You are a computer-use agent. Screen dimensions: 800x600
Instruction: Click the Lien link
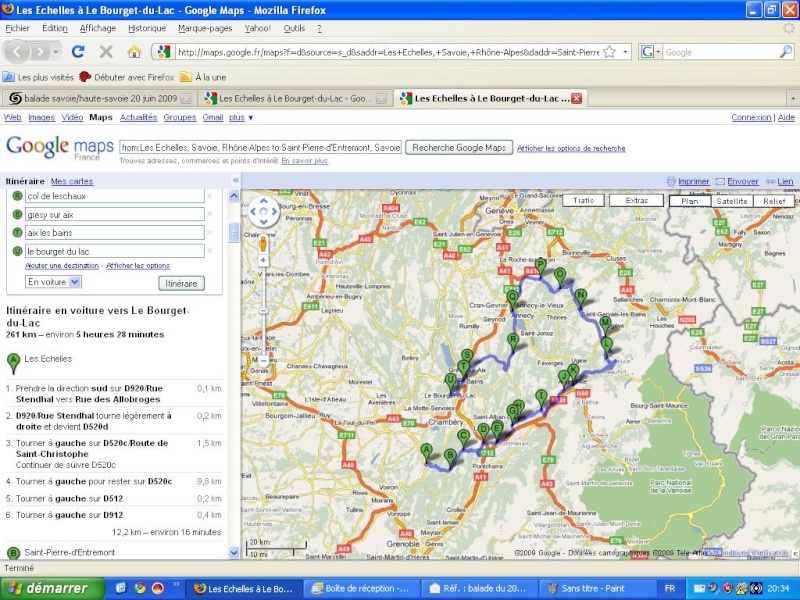click(x=785, y=181)
